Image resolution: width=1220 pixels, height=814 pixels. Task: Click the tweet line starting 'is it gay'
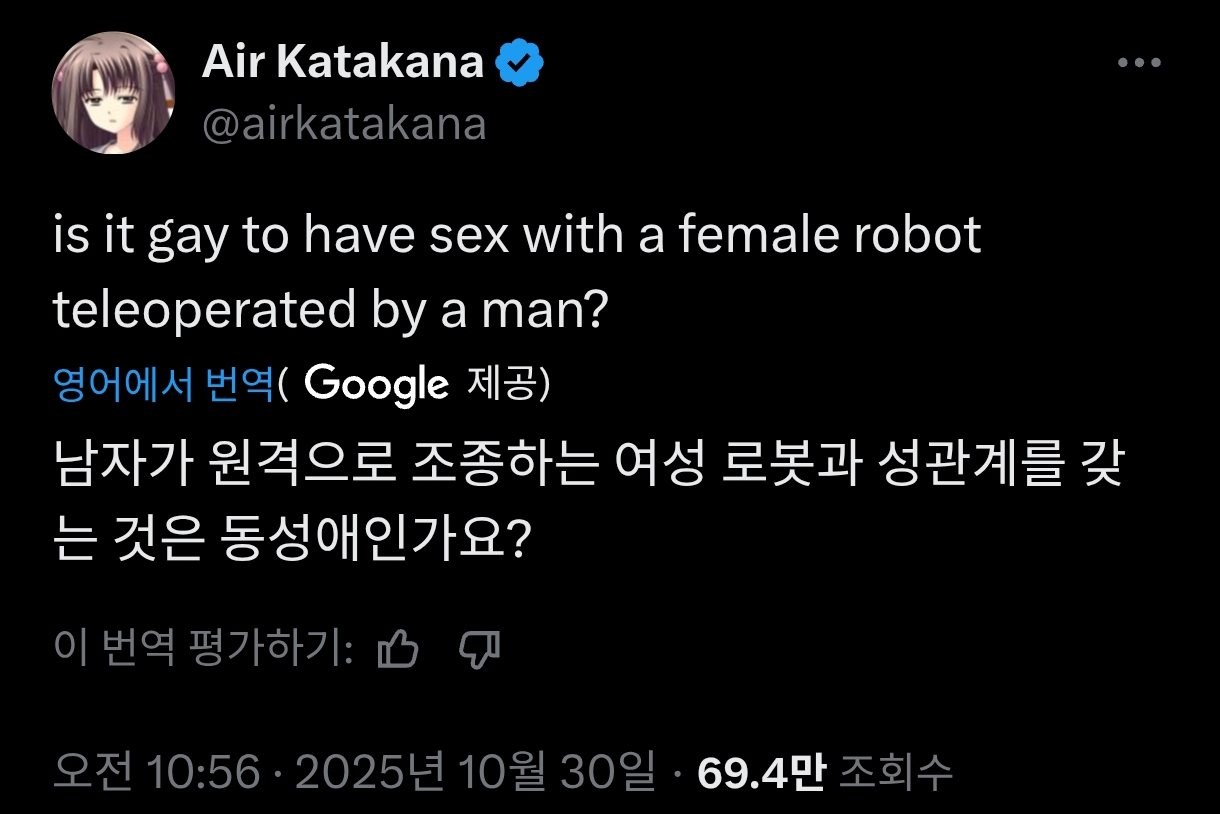click(516, 237)
